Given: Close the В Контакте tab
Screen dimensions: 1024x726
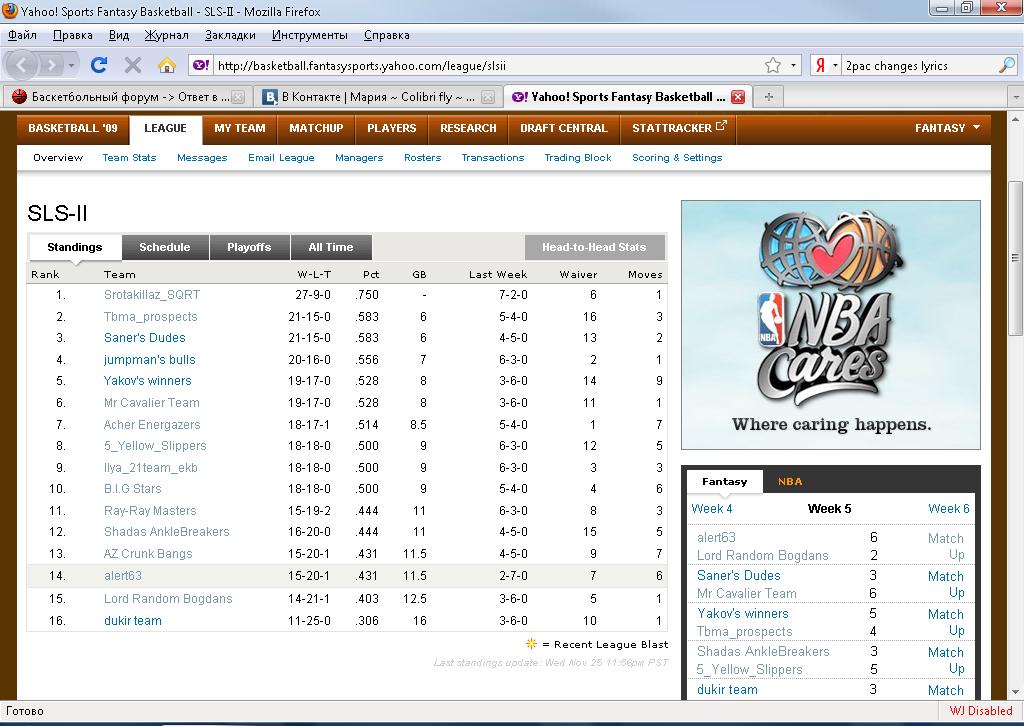Looking at the screenshot, I should point(488,97).
